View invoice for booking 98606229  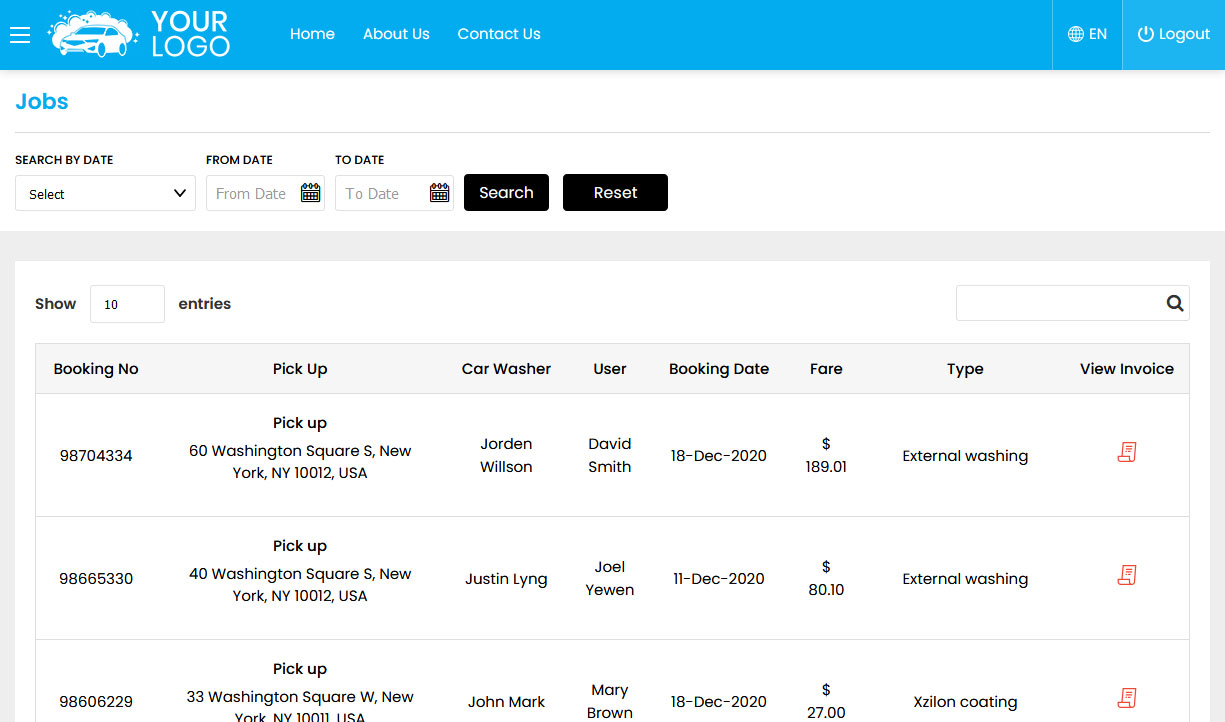click(x=1127, y=698)
